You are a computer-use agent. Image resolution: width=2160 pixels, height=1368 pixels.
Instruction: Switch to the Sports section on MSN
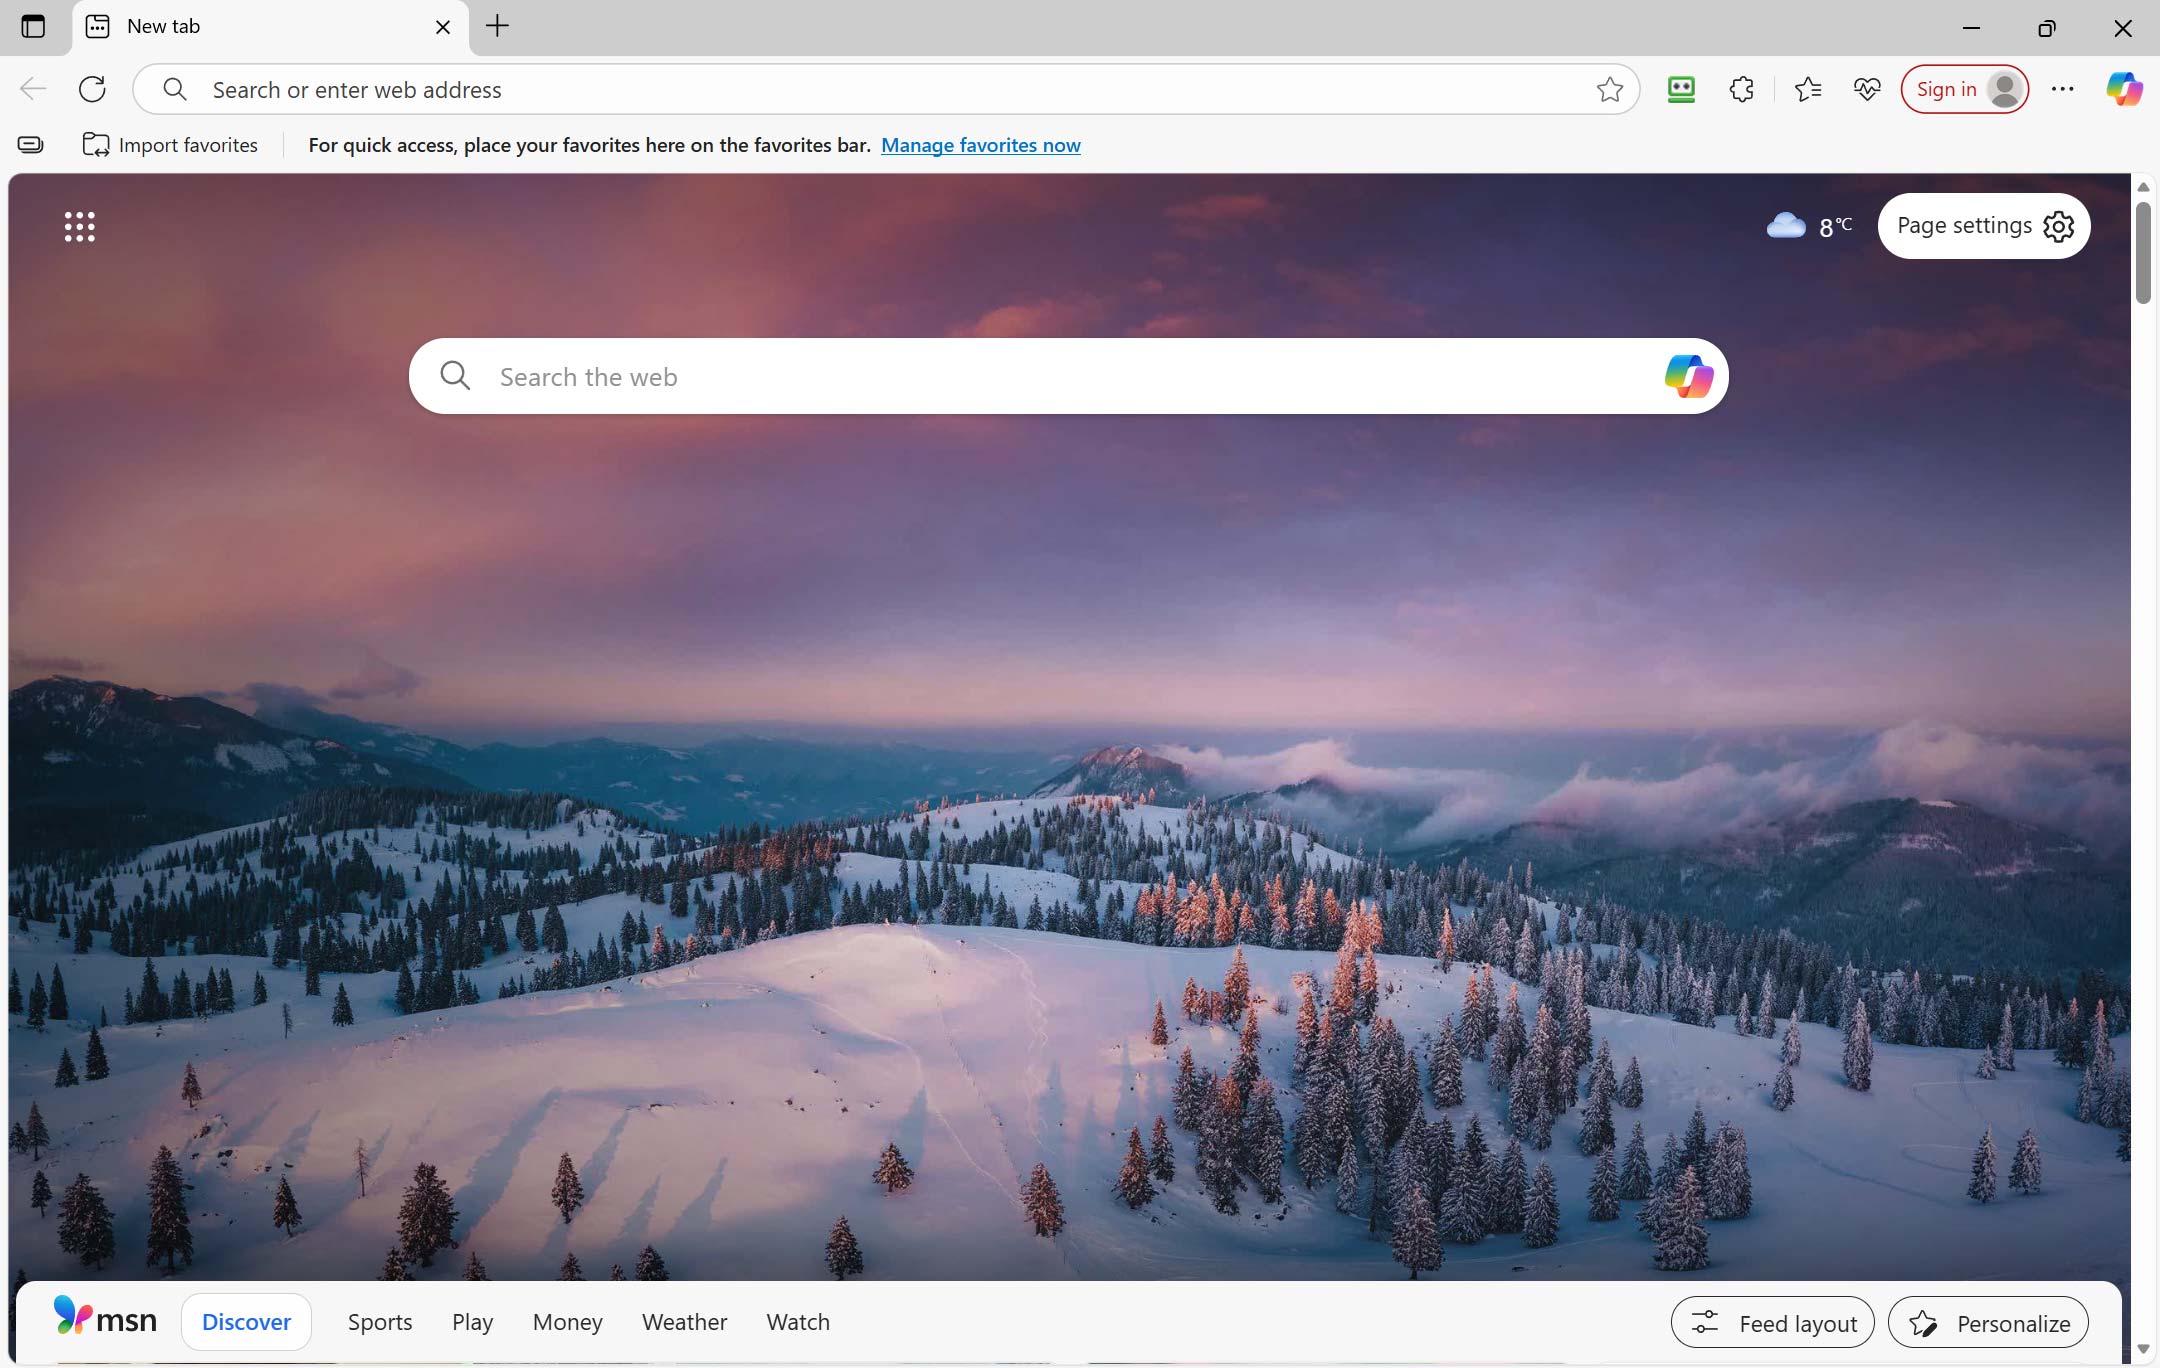379,1321
